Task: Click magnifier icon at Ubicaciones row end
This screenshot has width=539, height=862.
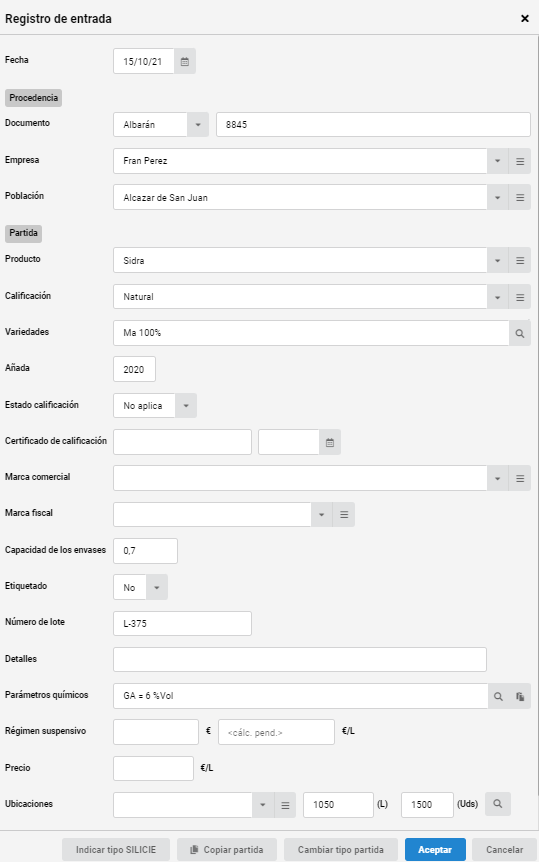Action: click(x=498, y=804)
